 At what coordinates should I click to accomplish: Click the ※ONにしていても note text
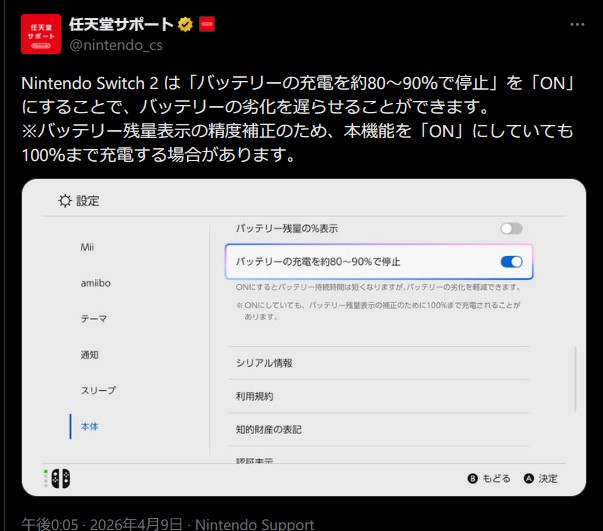click(x=378, y=311)
